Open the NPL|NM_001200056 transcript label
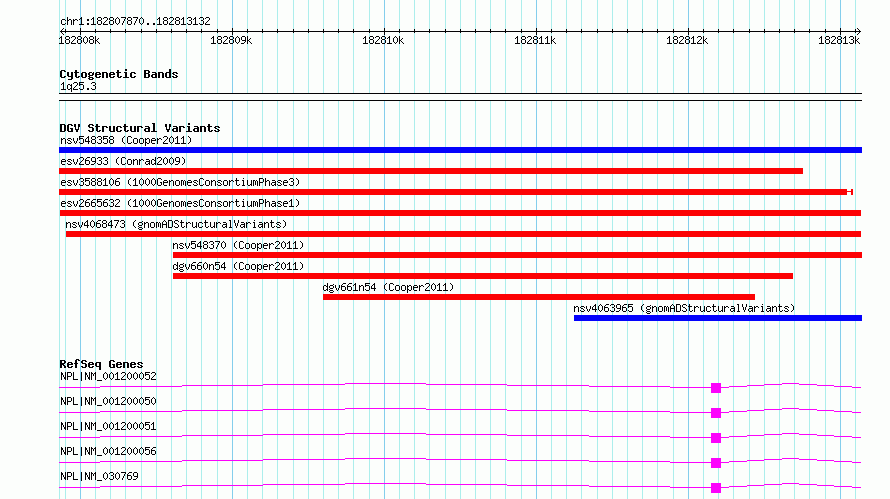Screen dimensions: 890x499 108,451
